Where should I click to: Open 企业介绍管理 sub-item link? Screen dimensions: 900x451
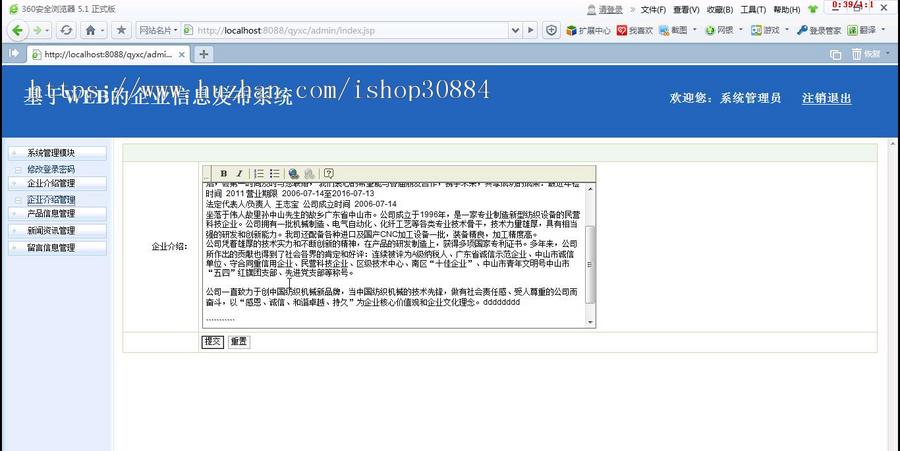click(x=52, y=200)
